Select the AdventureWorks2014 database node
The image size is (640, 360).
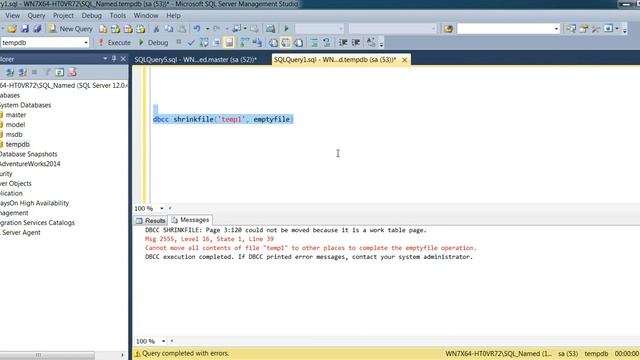pos(30,164)
